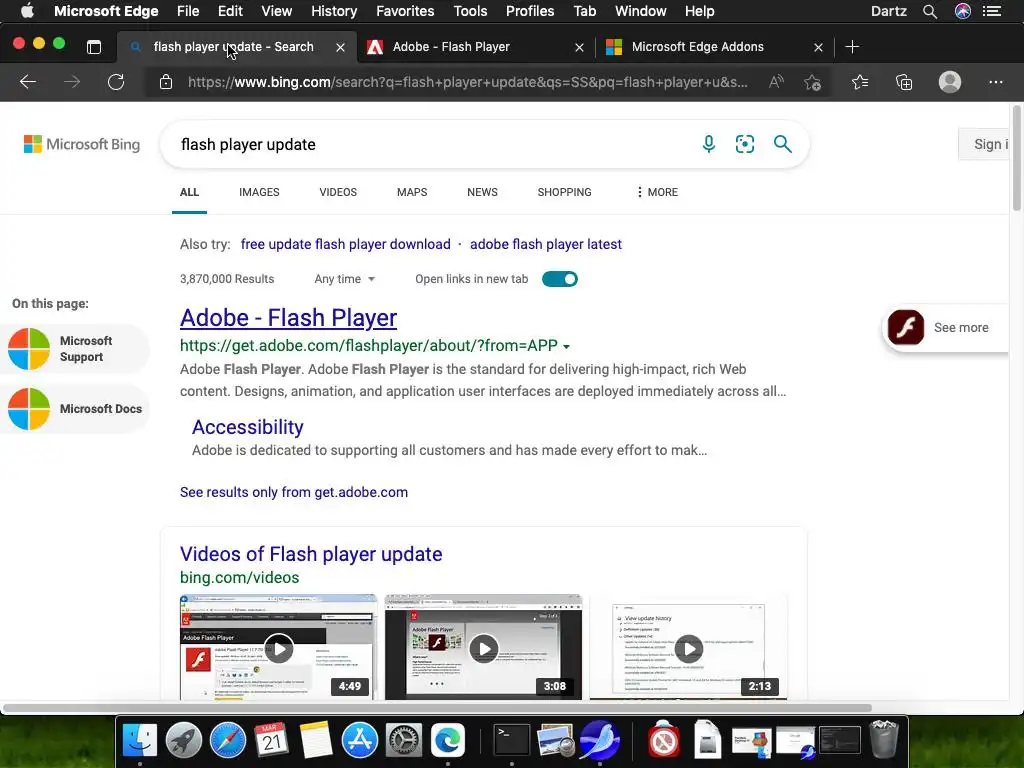Open a new tab with plus button
The image size is (1024, 768).
point(852,46)
